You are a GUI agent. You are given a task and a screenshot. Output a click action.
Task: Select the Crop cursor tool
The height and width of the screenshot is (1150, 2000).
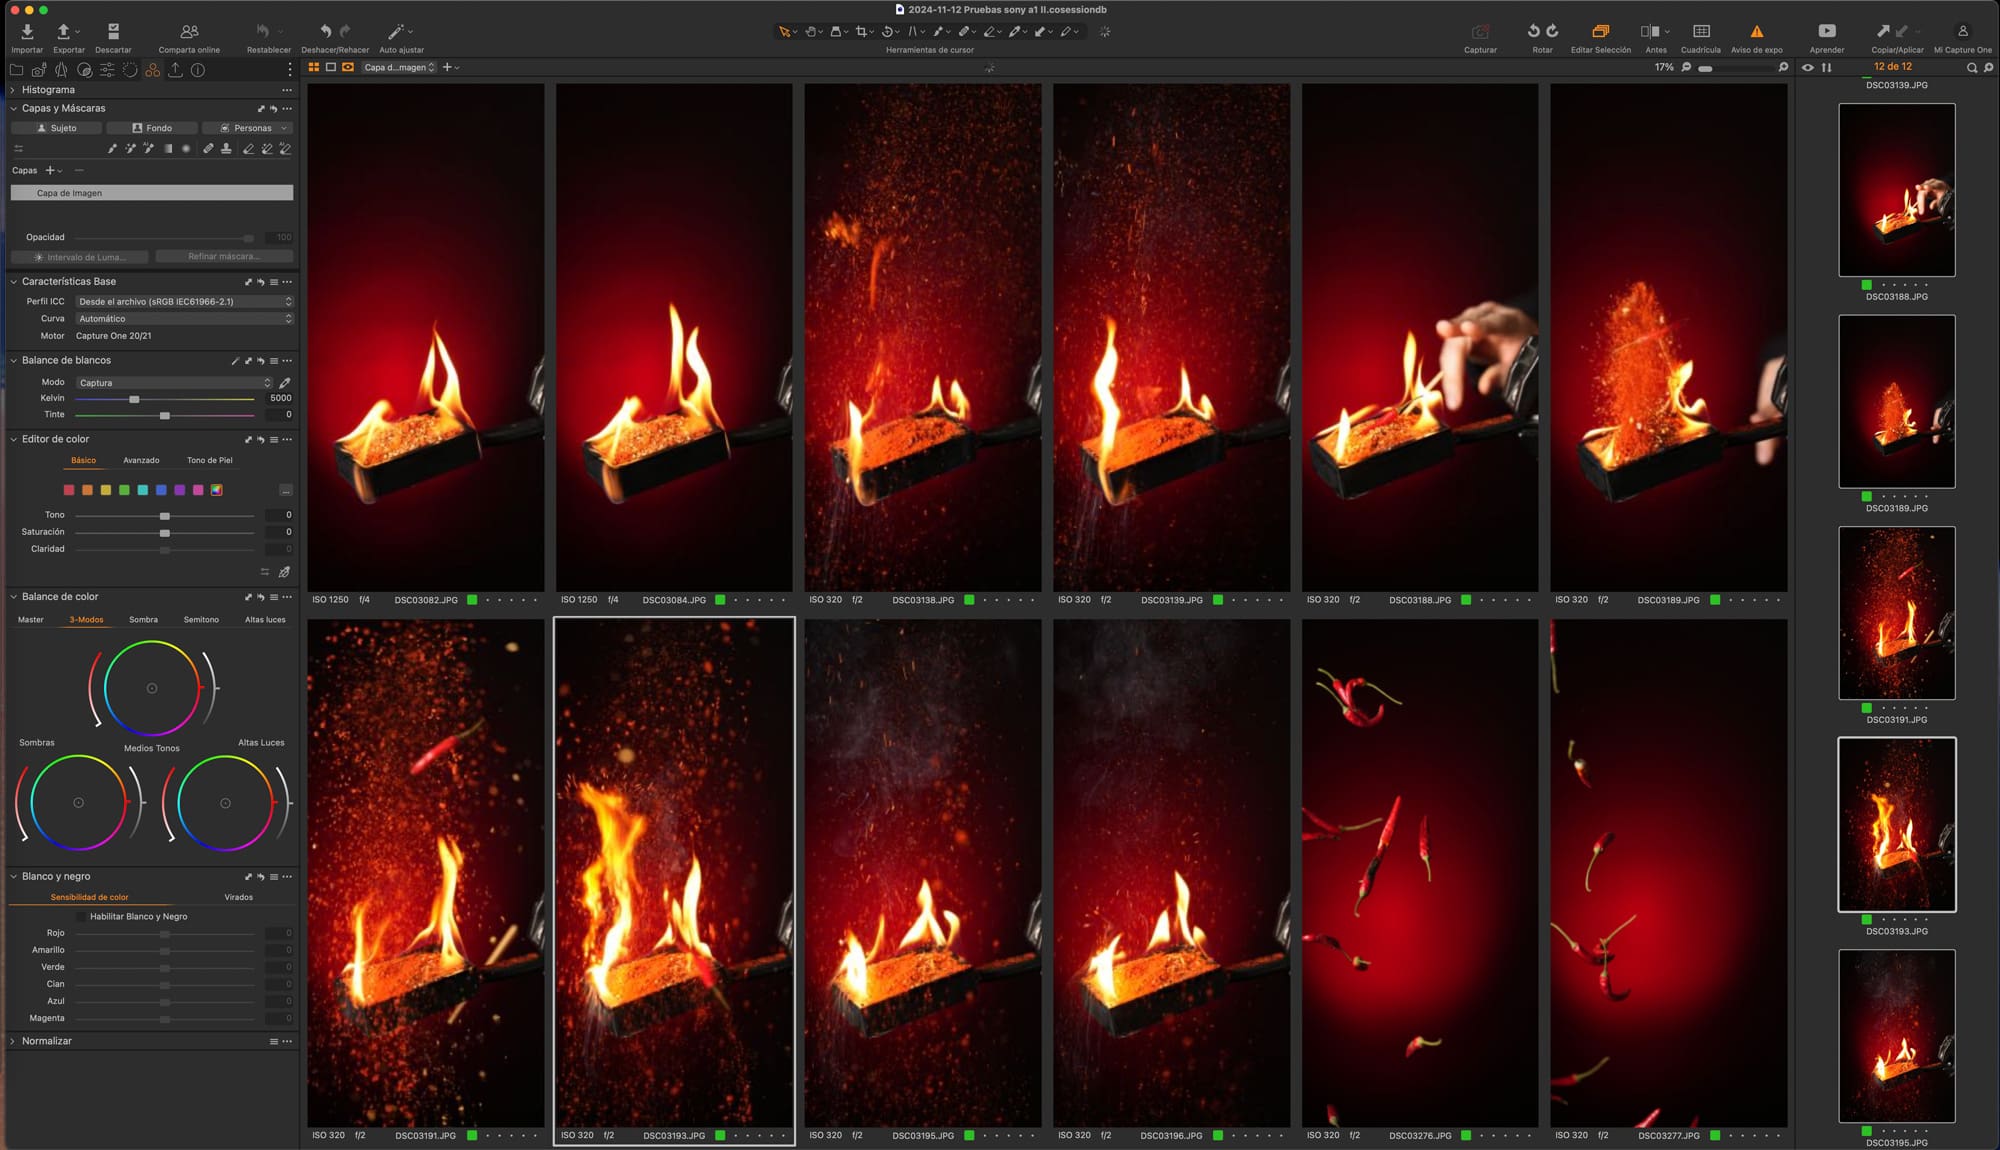(861, 32)
